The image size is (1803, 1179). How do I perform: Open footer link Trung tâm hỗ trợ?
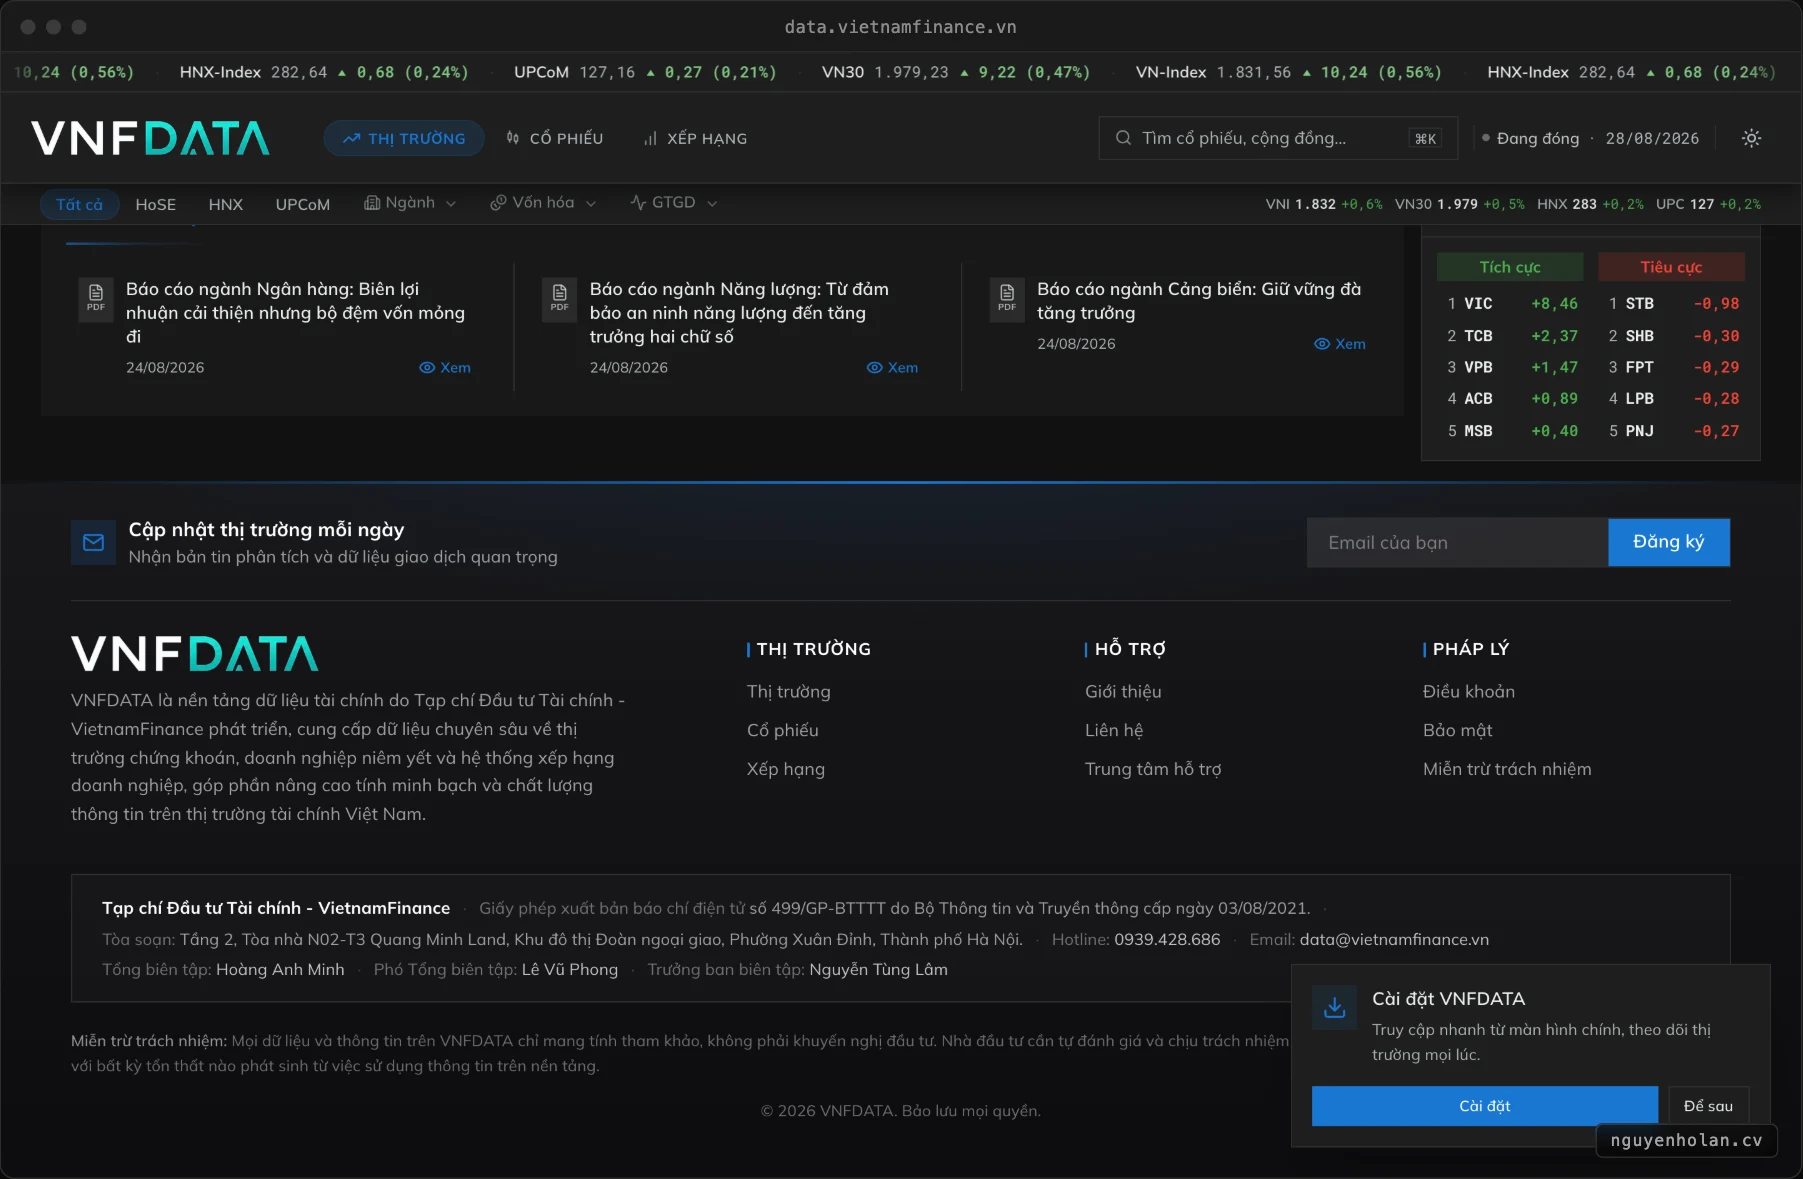(x=1153, y=769)
